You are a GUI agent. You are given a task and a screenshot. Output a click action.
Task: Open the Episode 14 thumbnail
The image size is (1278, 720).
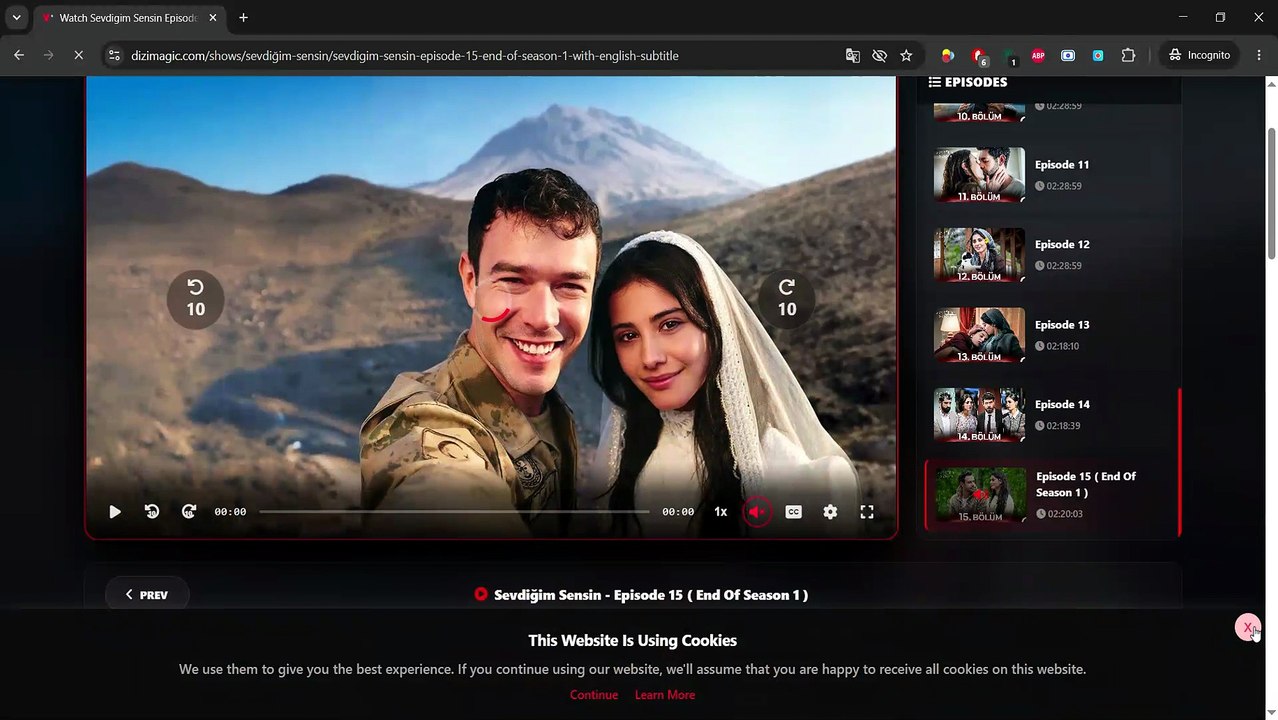(x=979, y=415)
